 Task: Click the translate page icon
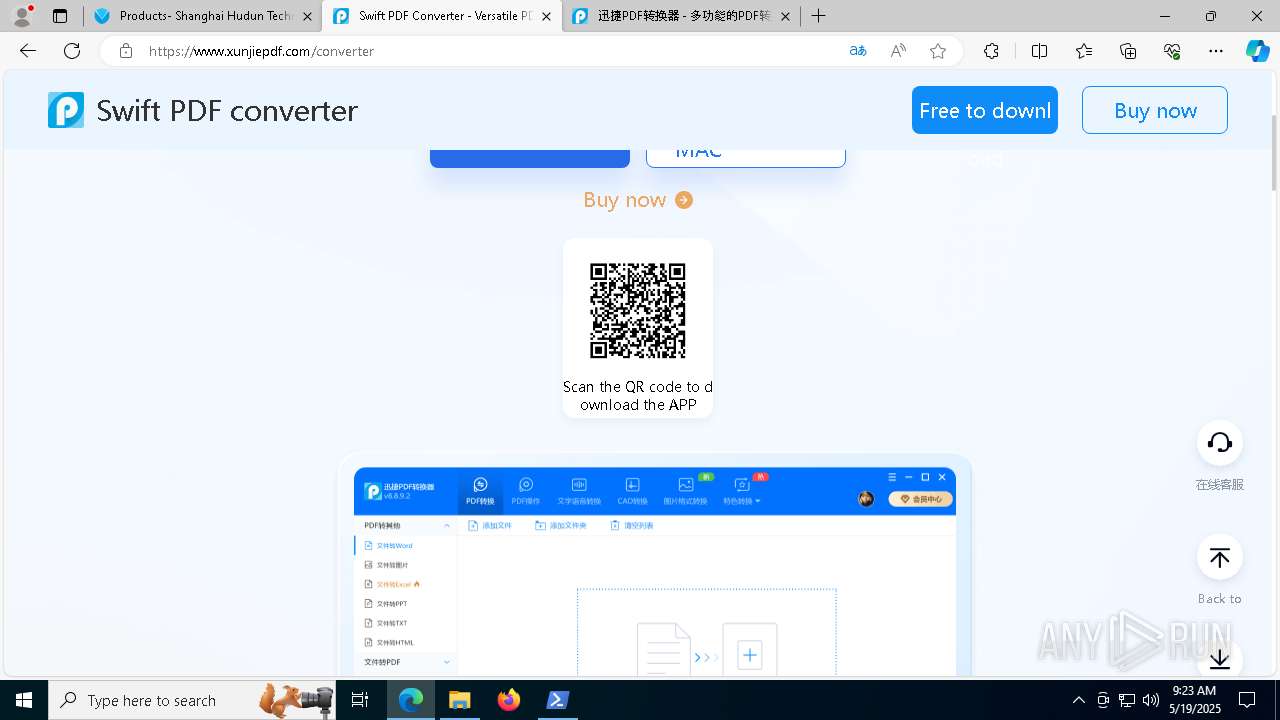tap(858, 51)
